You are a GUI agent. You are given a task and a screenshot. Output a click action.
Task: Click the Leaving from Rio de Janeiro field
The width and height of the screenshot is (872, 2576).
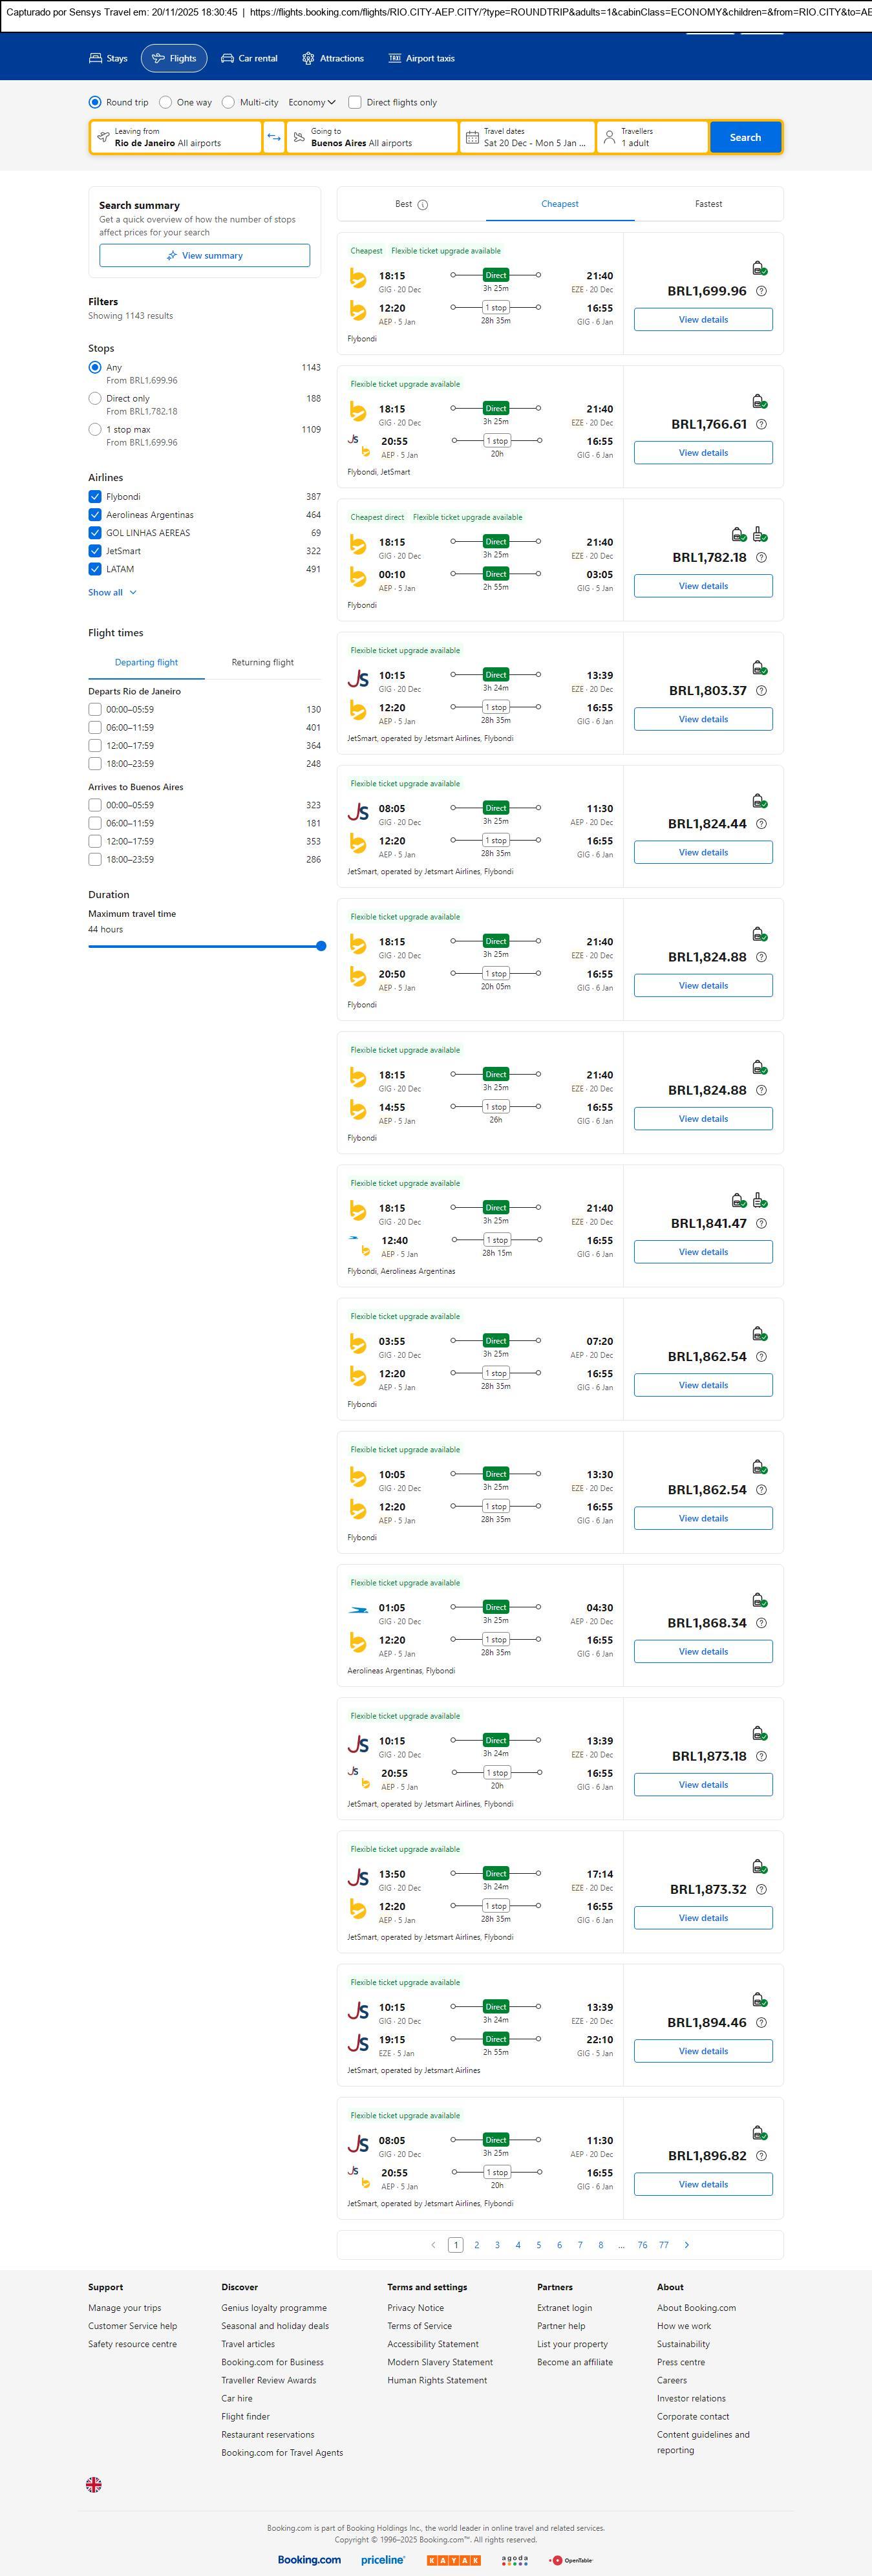[176, 137]
